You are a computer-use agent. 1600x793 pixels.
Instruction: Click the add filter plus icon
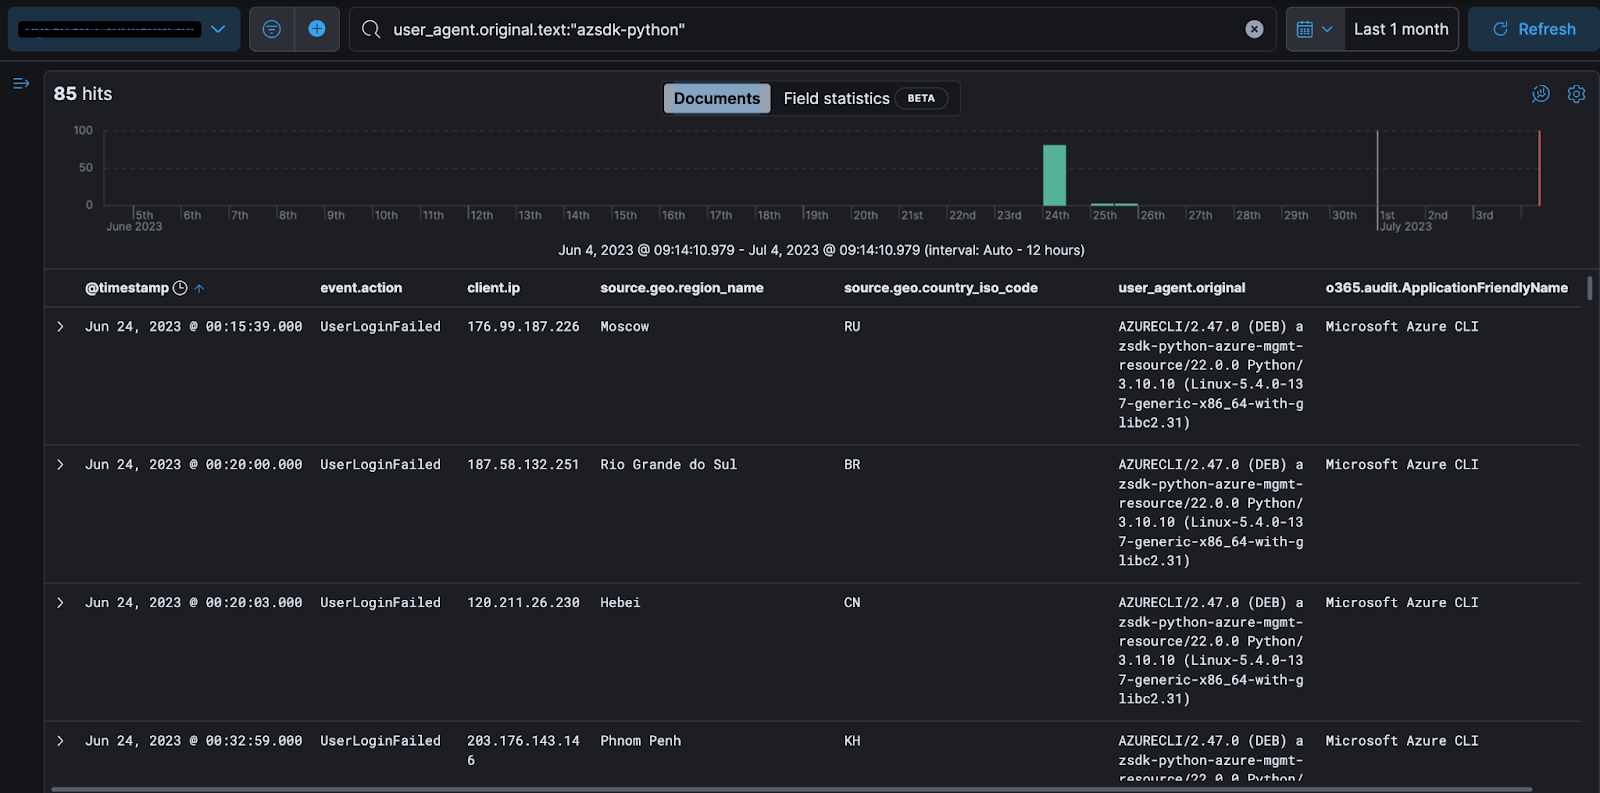pos(317,29)
